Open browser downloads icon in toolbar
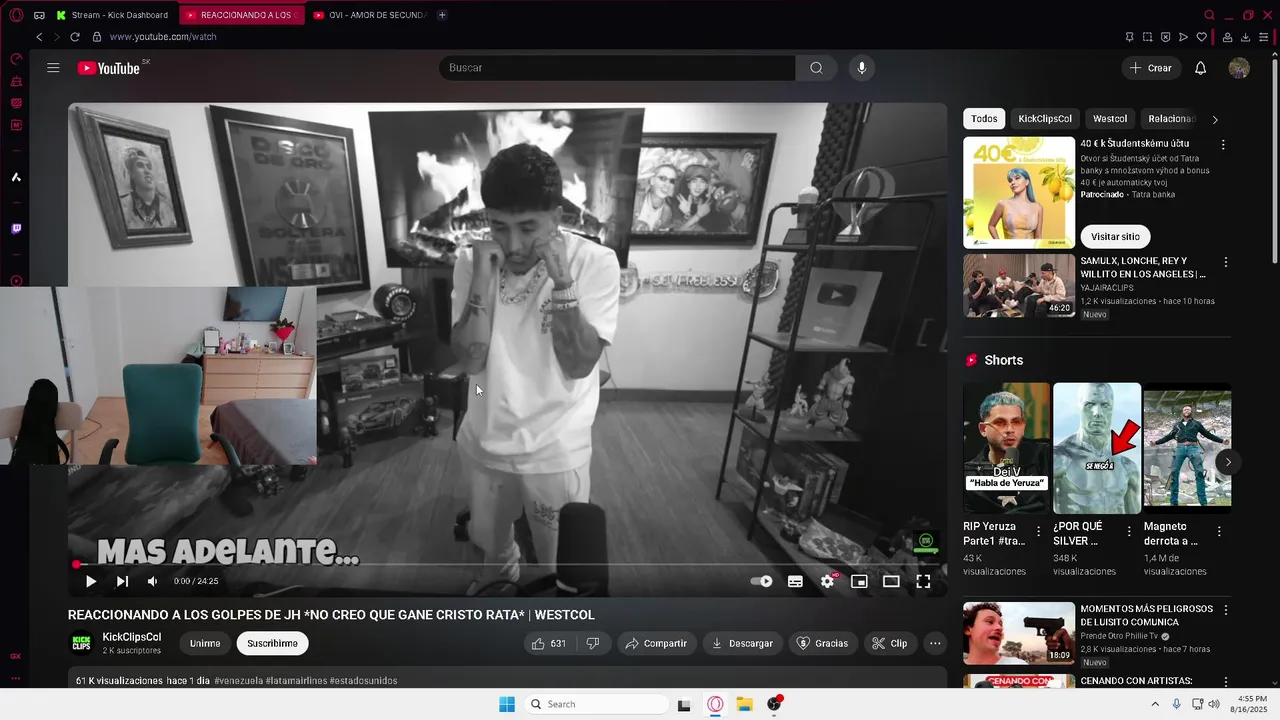The height and width of the screenshot is (720, 1280). click(x=1246, y=37)
